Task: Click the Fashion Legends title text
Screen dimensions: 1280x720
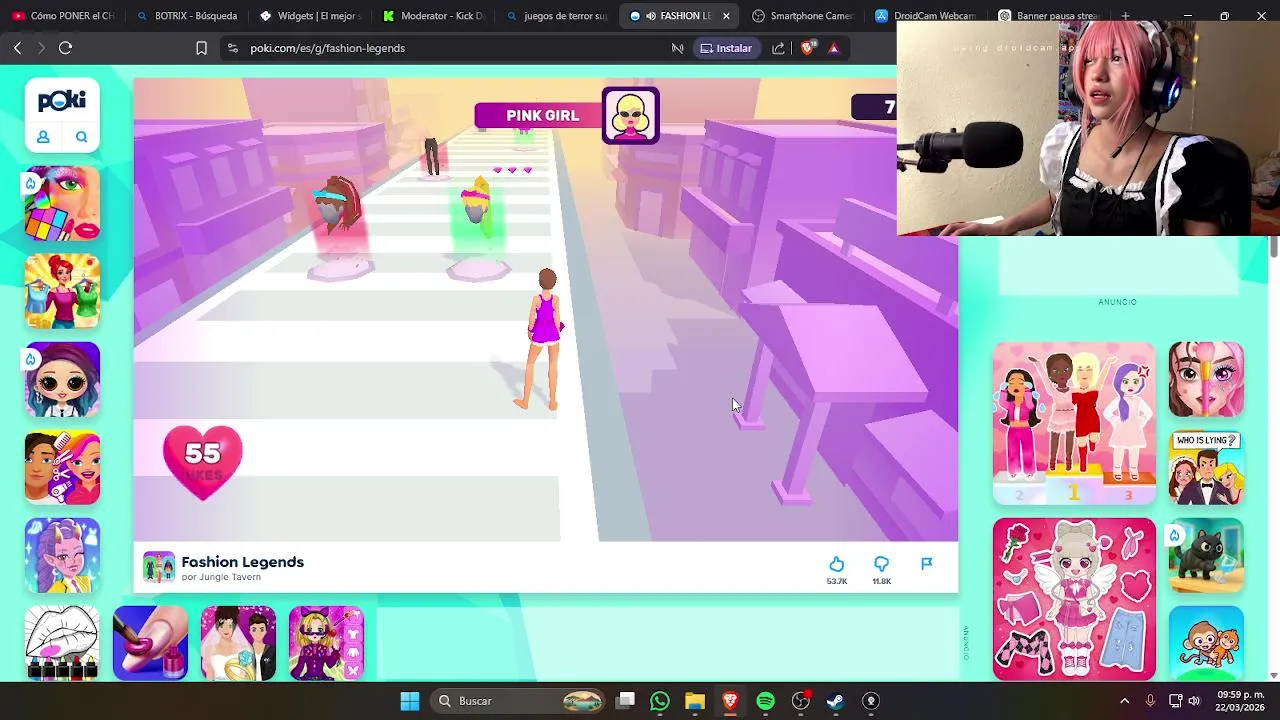Action: point(242,562)
